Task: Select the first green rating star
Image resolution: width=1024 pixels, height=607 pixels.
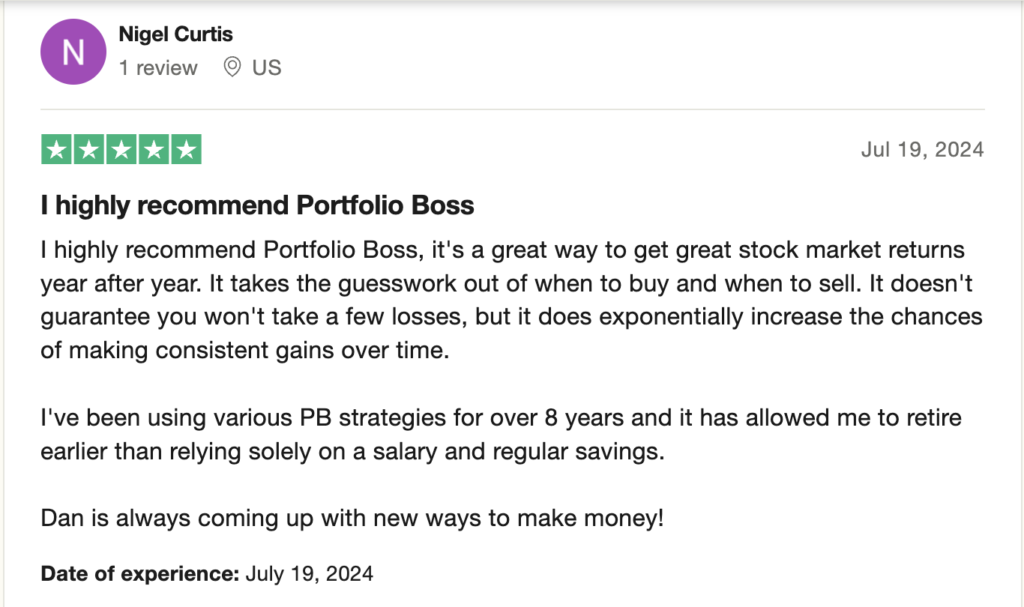Action: pos(56,150)
